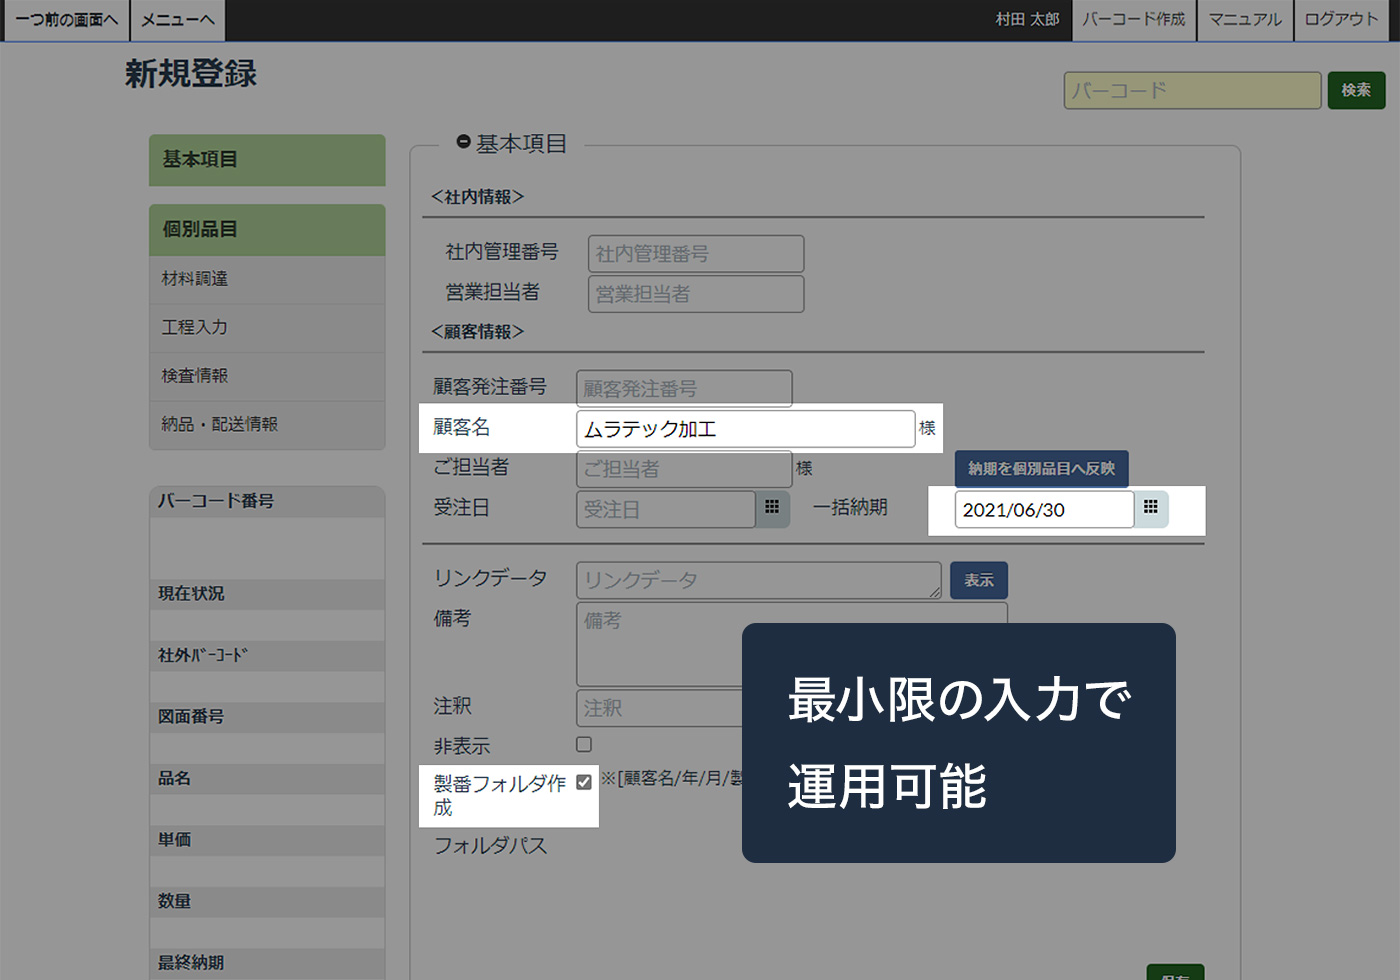Open the バーコード作成 page

(x=1133, y=20)
